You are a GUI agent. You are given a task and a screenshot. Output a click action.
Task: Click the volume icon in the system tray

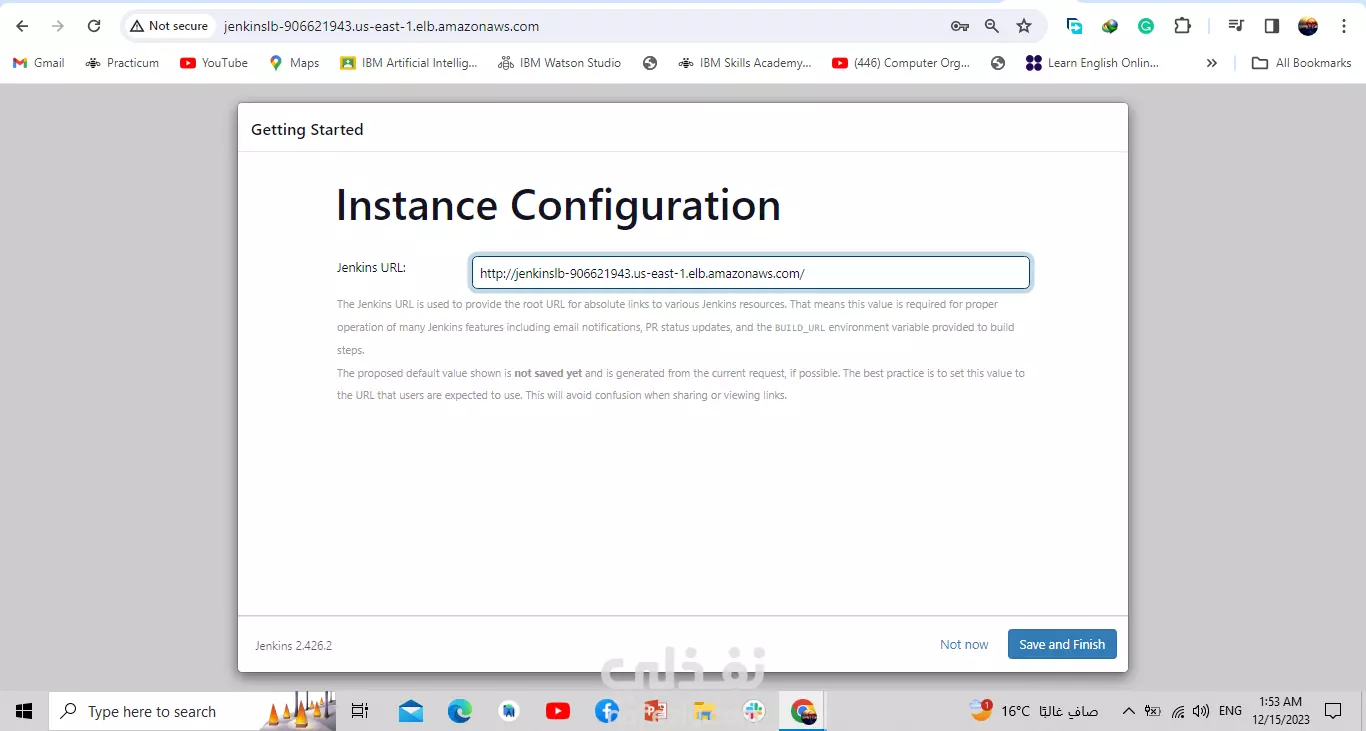tap(1203, 711)
